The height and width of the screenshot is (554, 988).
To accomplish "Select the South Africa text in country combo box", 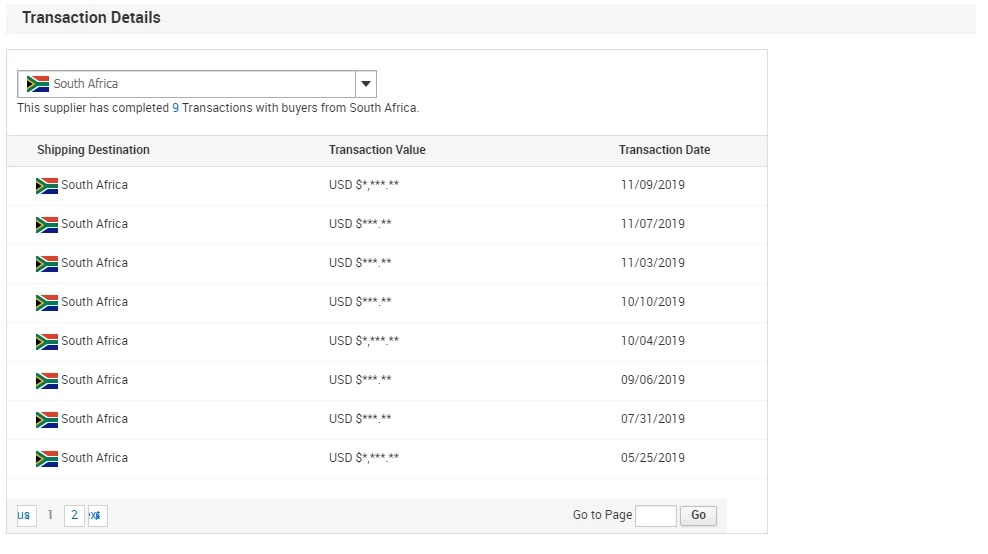I will click(x=86, y=84).
